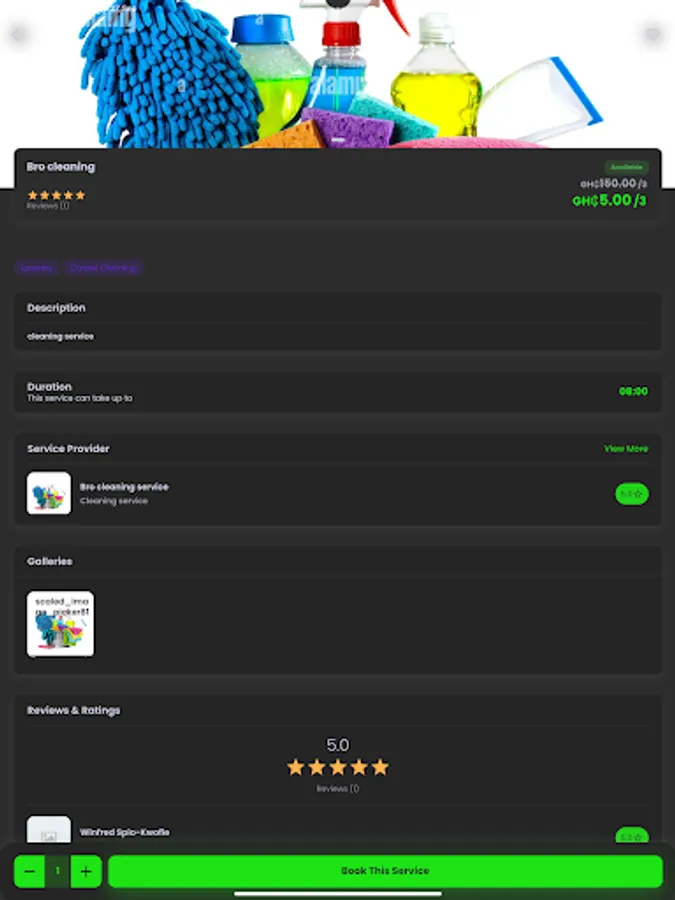The image size is (675, 900).
Task: Select the Carpet Cleaning category tag
Action: click(x=103, y=267)
